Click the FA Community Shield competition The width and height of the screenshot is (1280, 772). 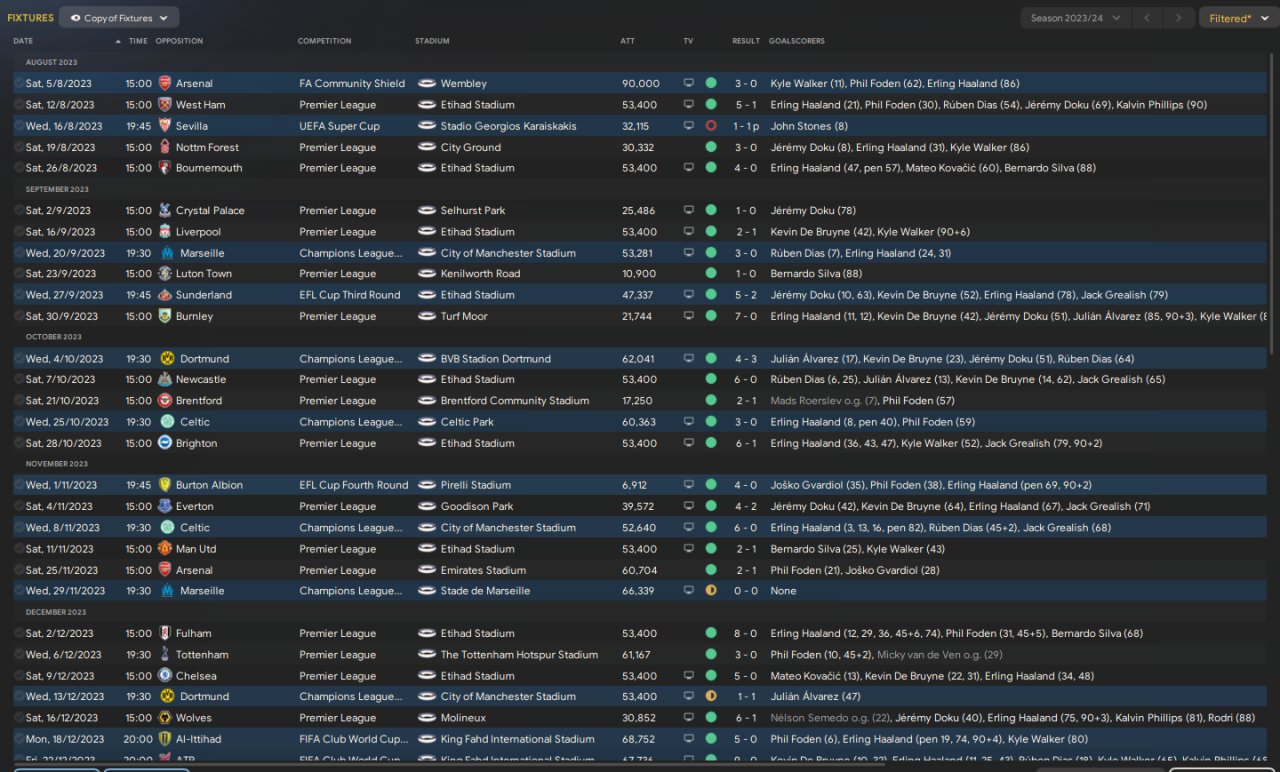point(352,84)
